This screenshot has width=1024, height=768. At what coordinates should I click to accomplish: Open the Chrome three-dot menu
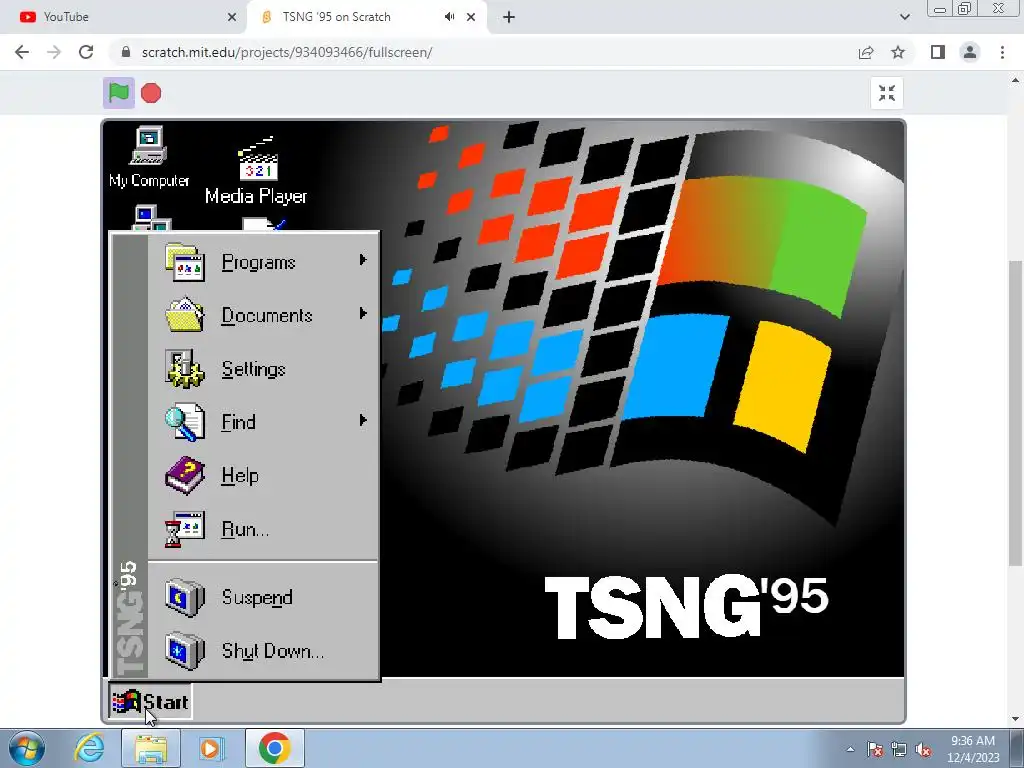(1002, 52)
